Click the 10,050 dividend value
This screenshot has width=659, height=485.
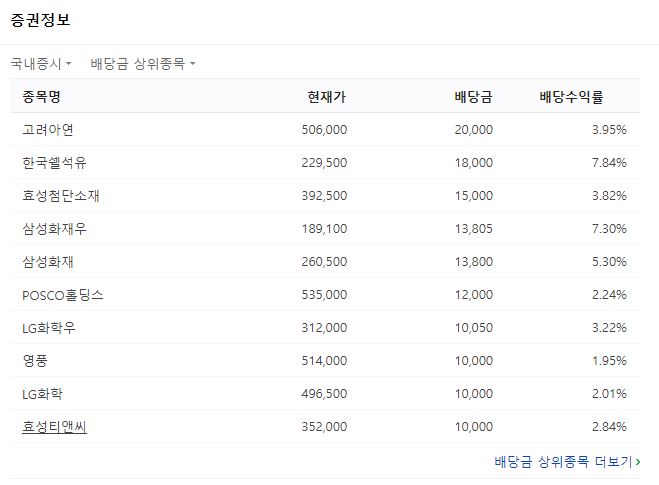point(474,328)
